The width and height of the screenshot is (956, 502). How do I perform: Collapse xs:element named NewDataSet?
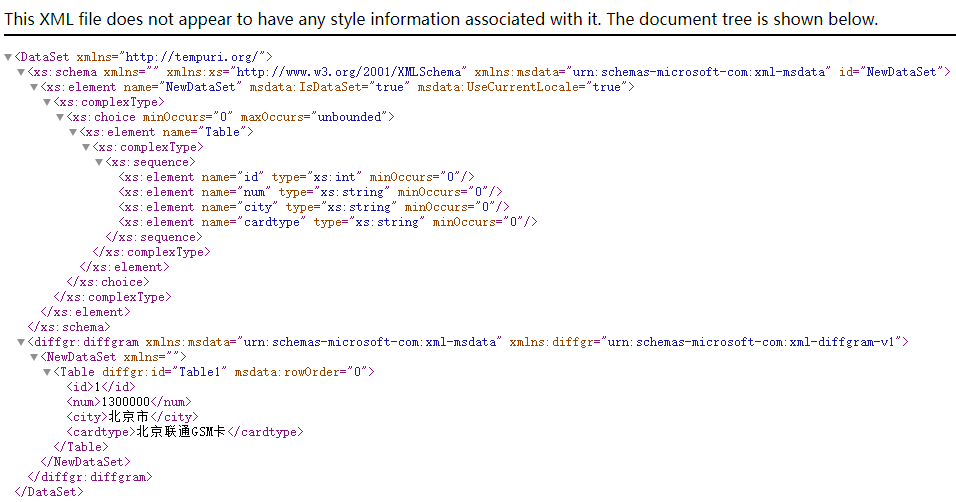(x=35, y=88)
